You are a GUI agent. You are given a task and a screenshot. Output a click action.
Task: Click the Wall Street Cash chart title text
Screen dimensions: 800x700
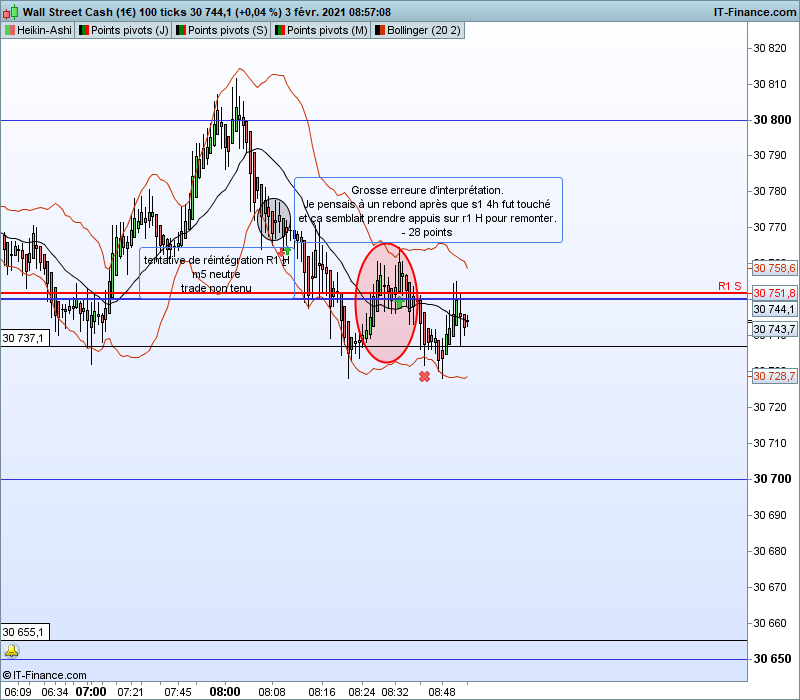click(207, 12)
